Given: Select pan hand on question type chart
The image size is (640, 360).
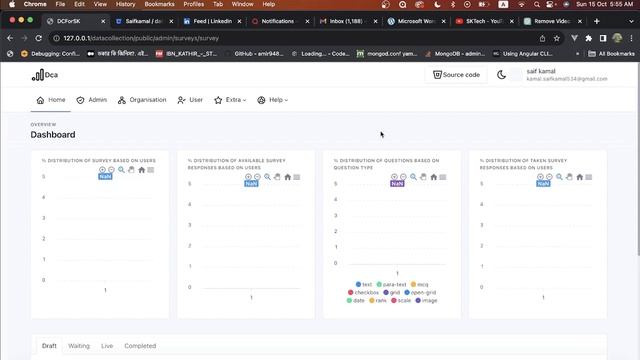Looking at the screenshot, I should point(423,177).
